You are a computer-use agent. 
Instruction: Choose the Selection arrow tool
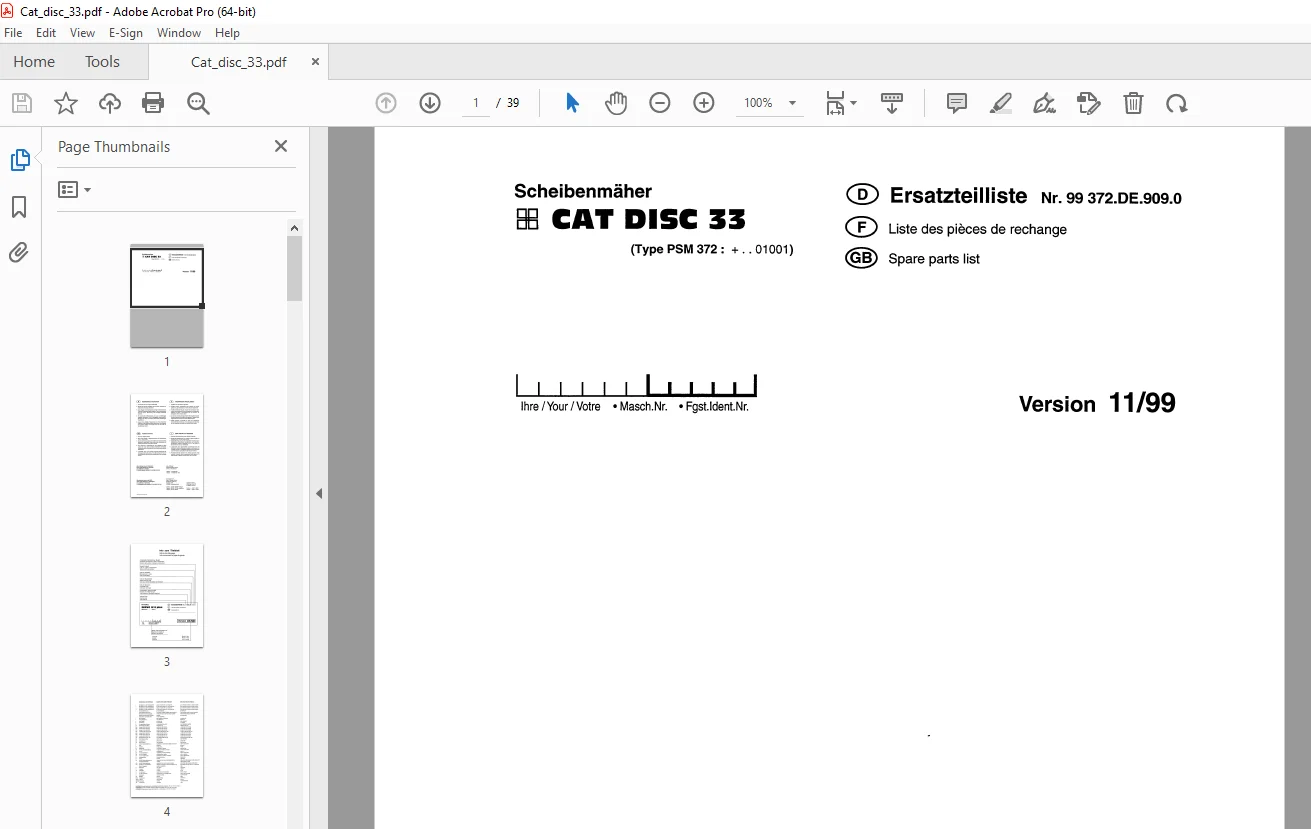pos(572,103)
